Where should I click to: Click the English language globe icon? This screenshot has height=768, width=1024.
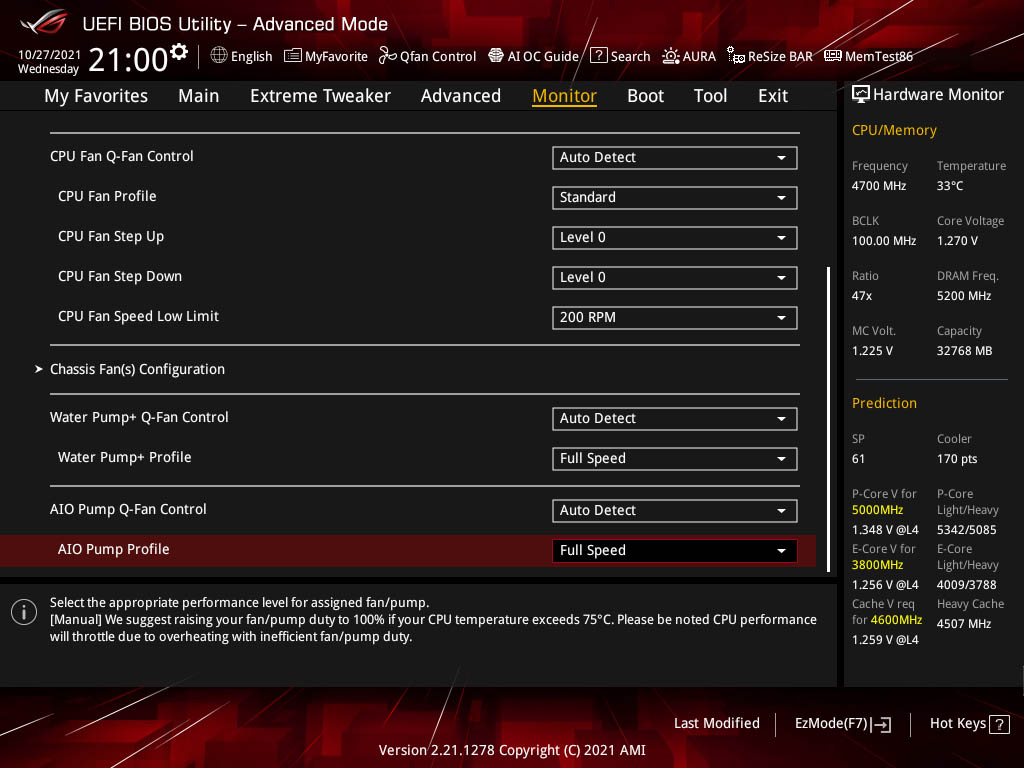(x=219, y=56)
